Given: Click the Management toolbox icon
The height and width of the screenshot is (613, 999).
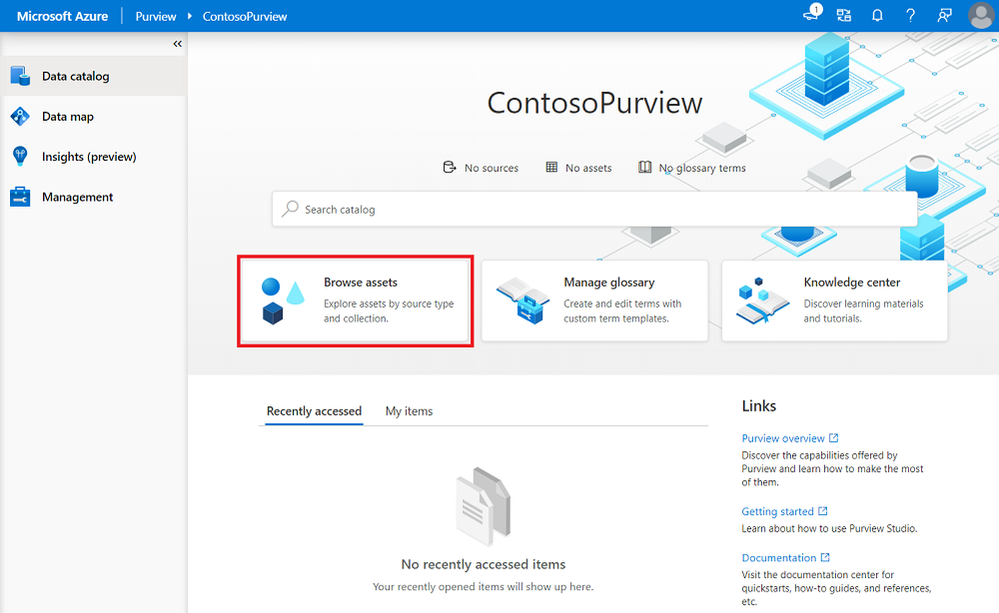Looking at the screenshot, I should point(20,197).
